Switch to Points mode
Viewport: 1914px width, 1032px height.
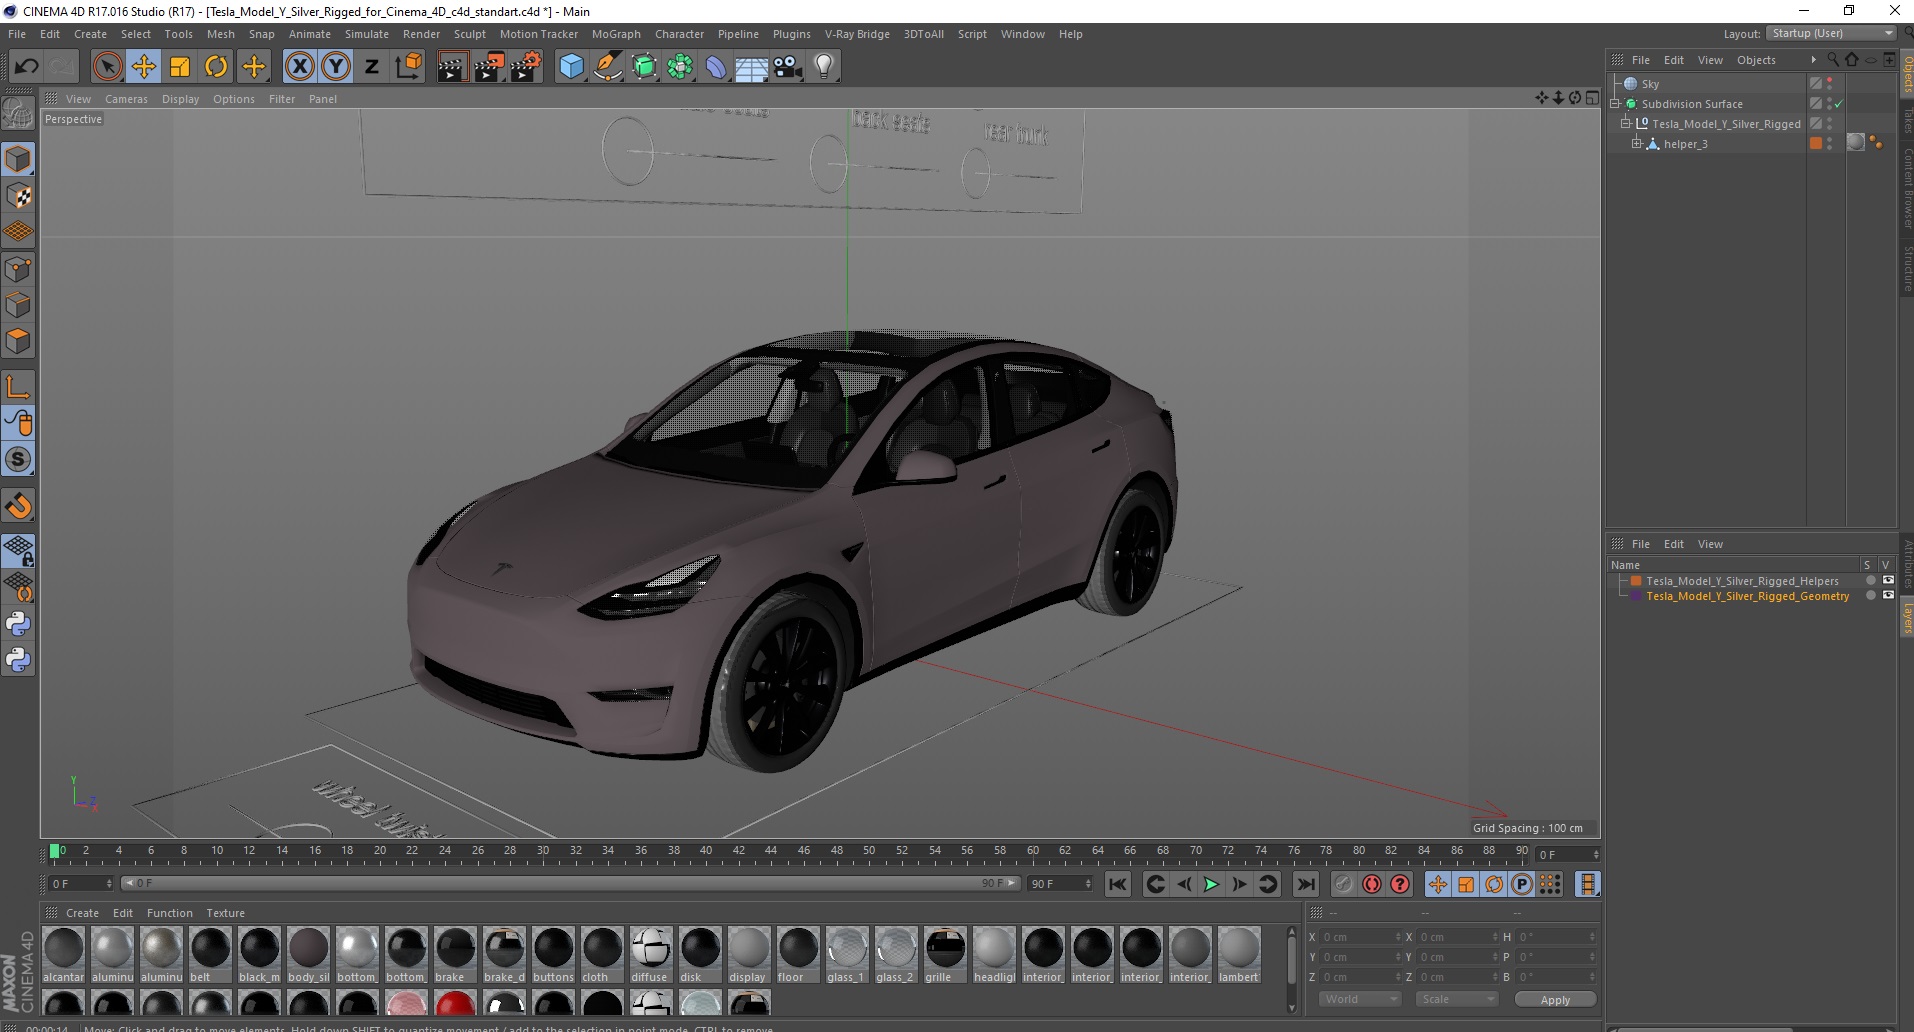point(18,269)
